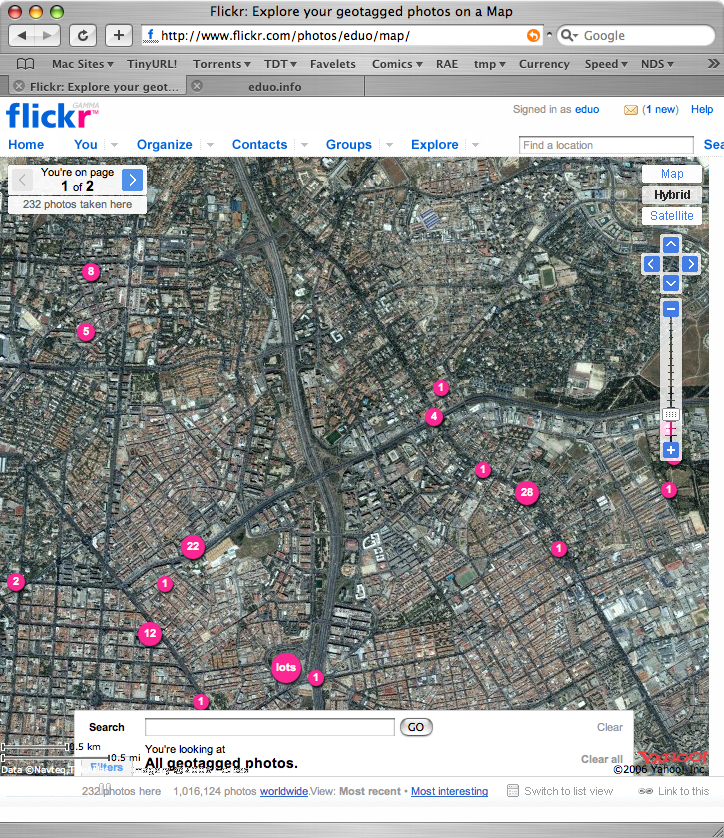
Task: Open the mail envelope icon
Action: 631,110
